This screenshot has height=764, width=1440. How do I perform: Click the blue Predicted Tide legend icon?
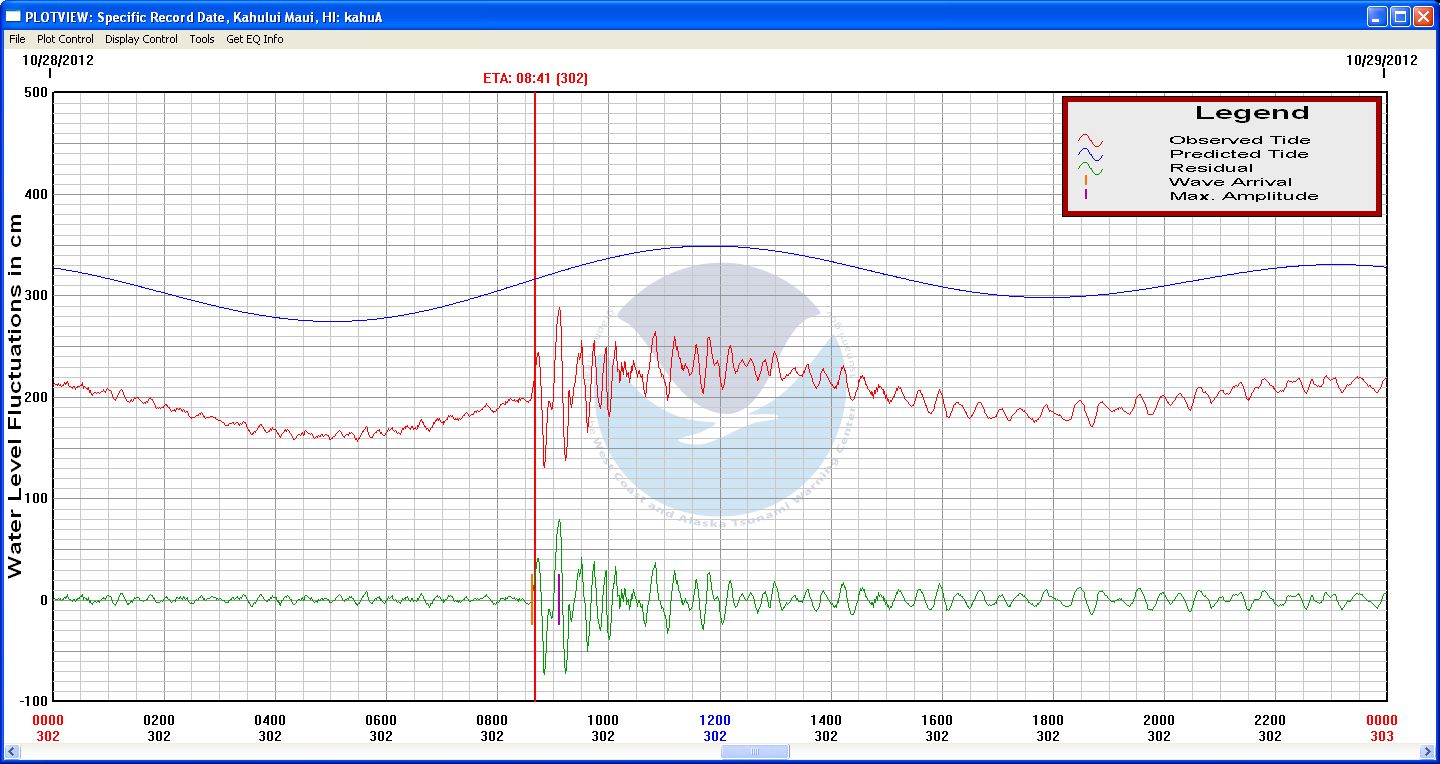click(x=1089, y=155)
